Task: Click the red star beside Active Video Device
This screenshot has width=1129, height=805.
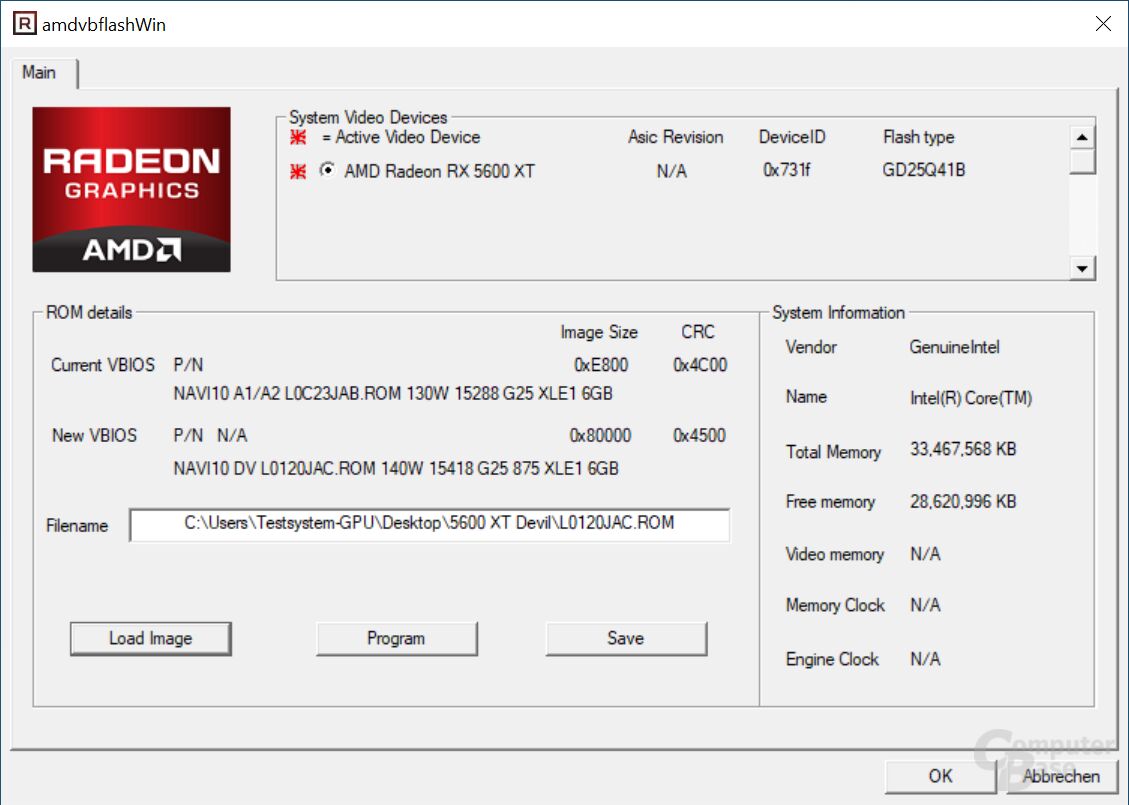Action: (298, 137)
